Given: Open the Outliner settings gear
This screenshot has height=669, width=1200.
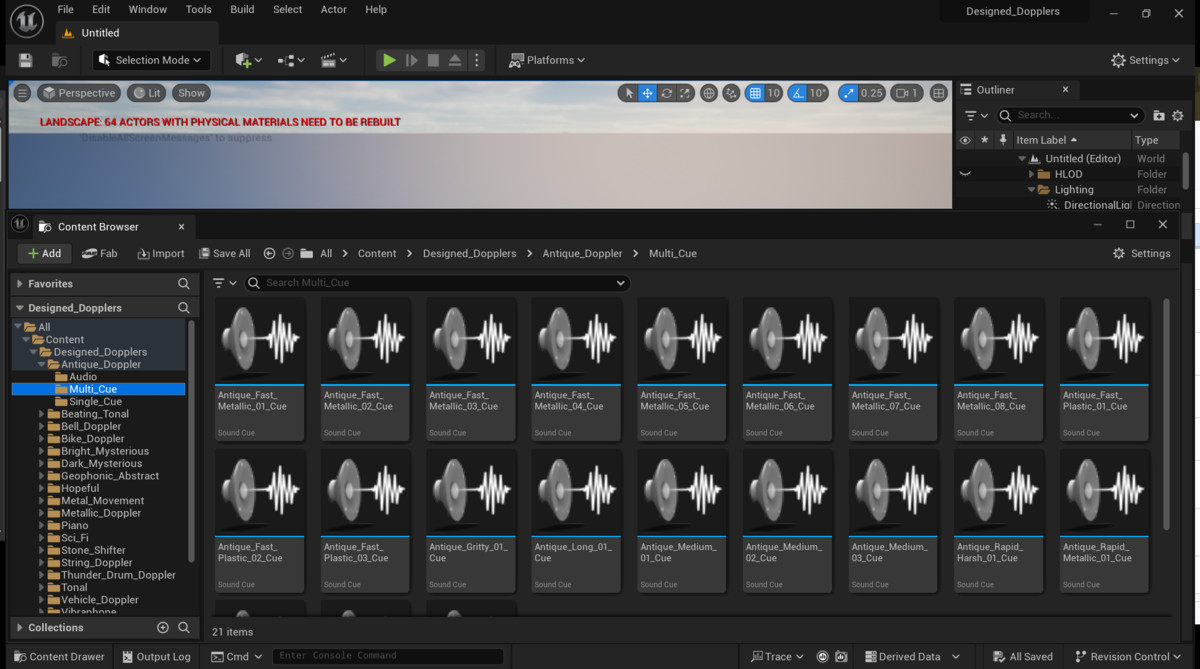Looking at the screenshot, I should [x=1177, y=115].
